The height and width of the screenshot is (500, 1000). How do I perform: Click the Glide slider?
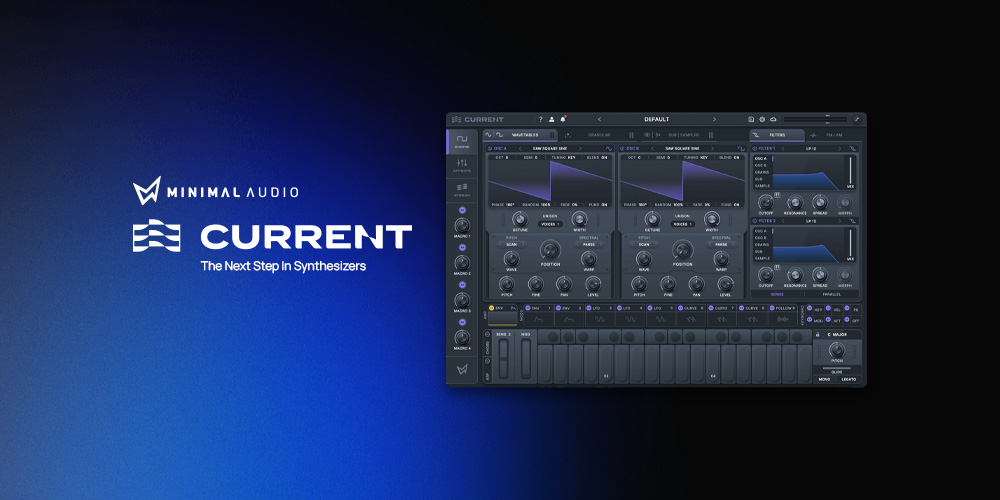pyautogui.click(x=836, y=368)
